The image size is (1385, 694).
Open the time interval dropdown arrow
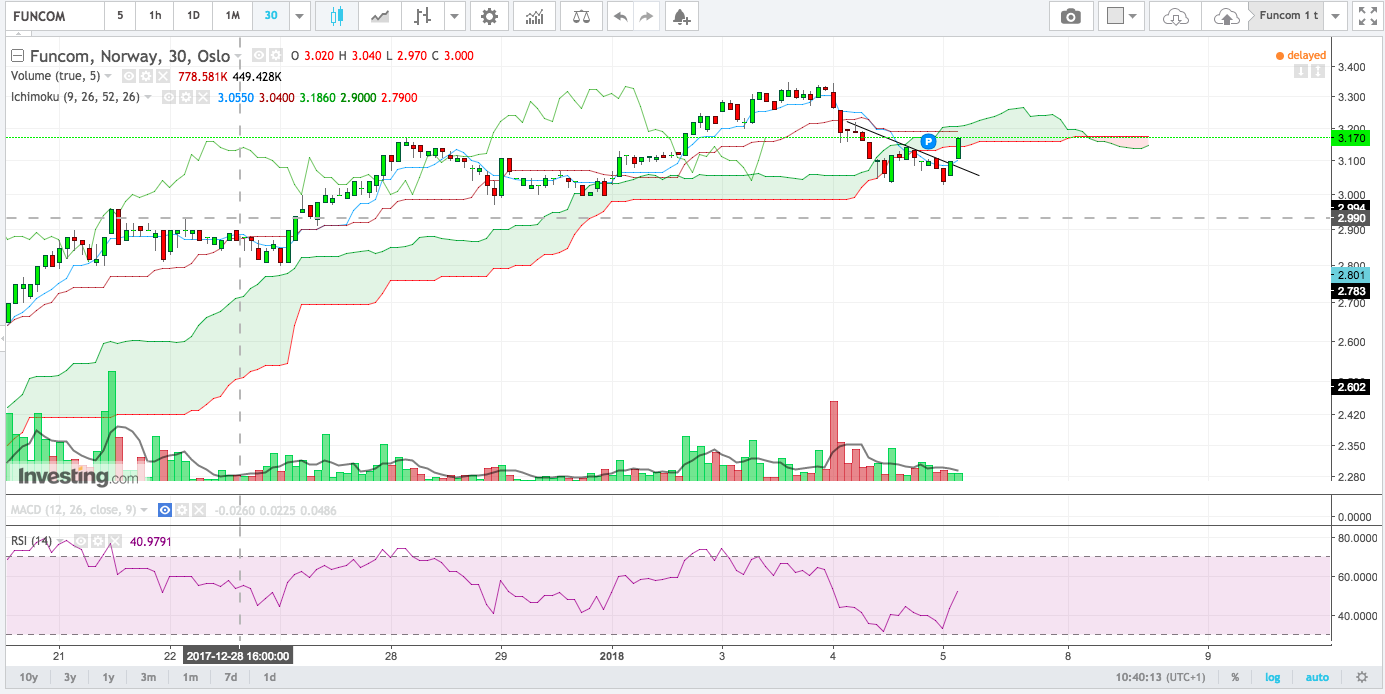click(x=300, y=16)
